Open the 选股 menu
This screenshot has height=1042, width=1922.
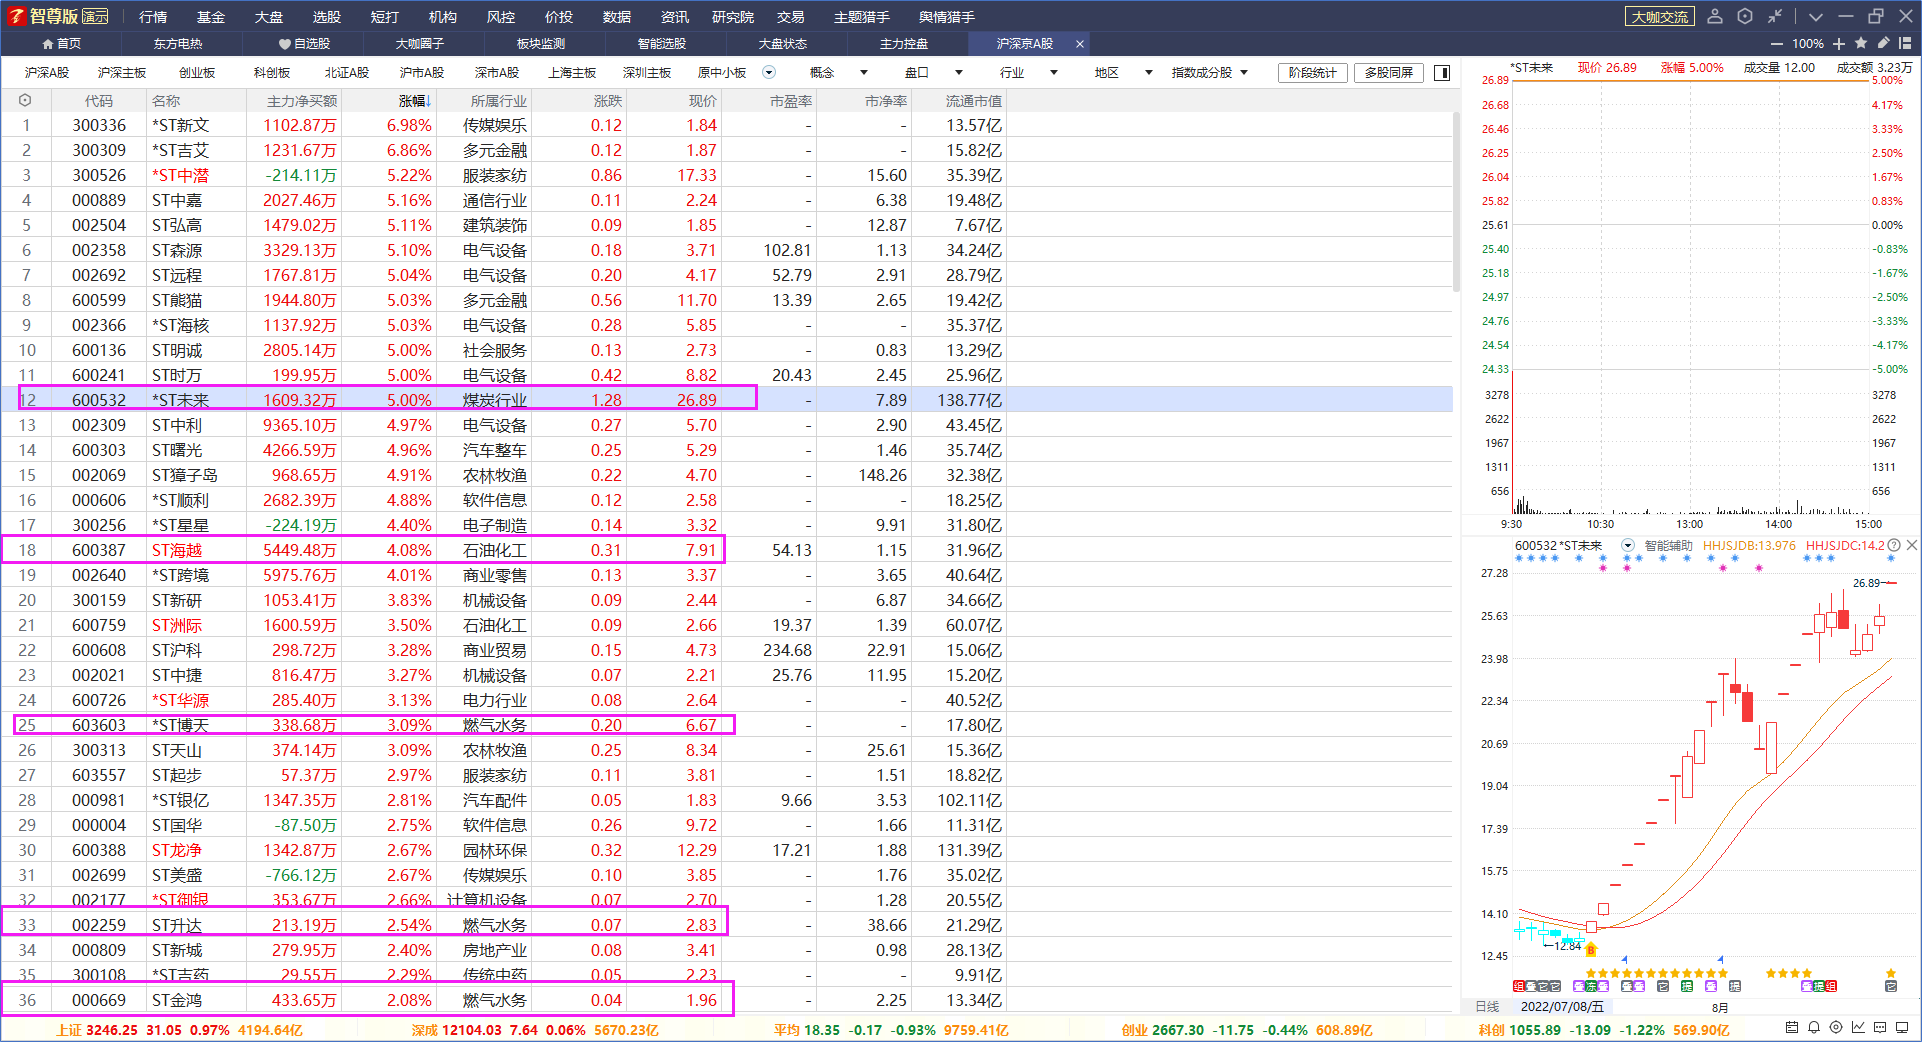(x=327, y=17)
